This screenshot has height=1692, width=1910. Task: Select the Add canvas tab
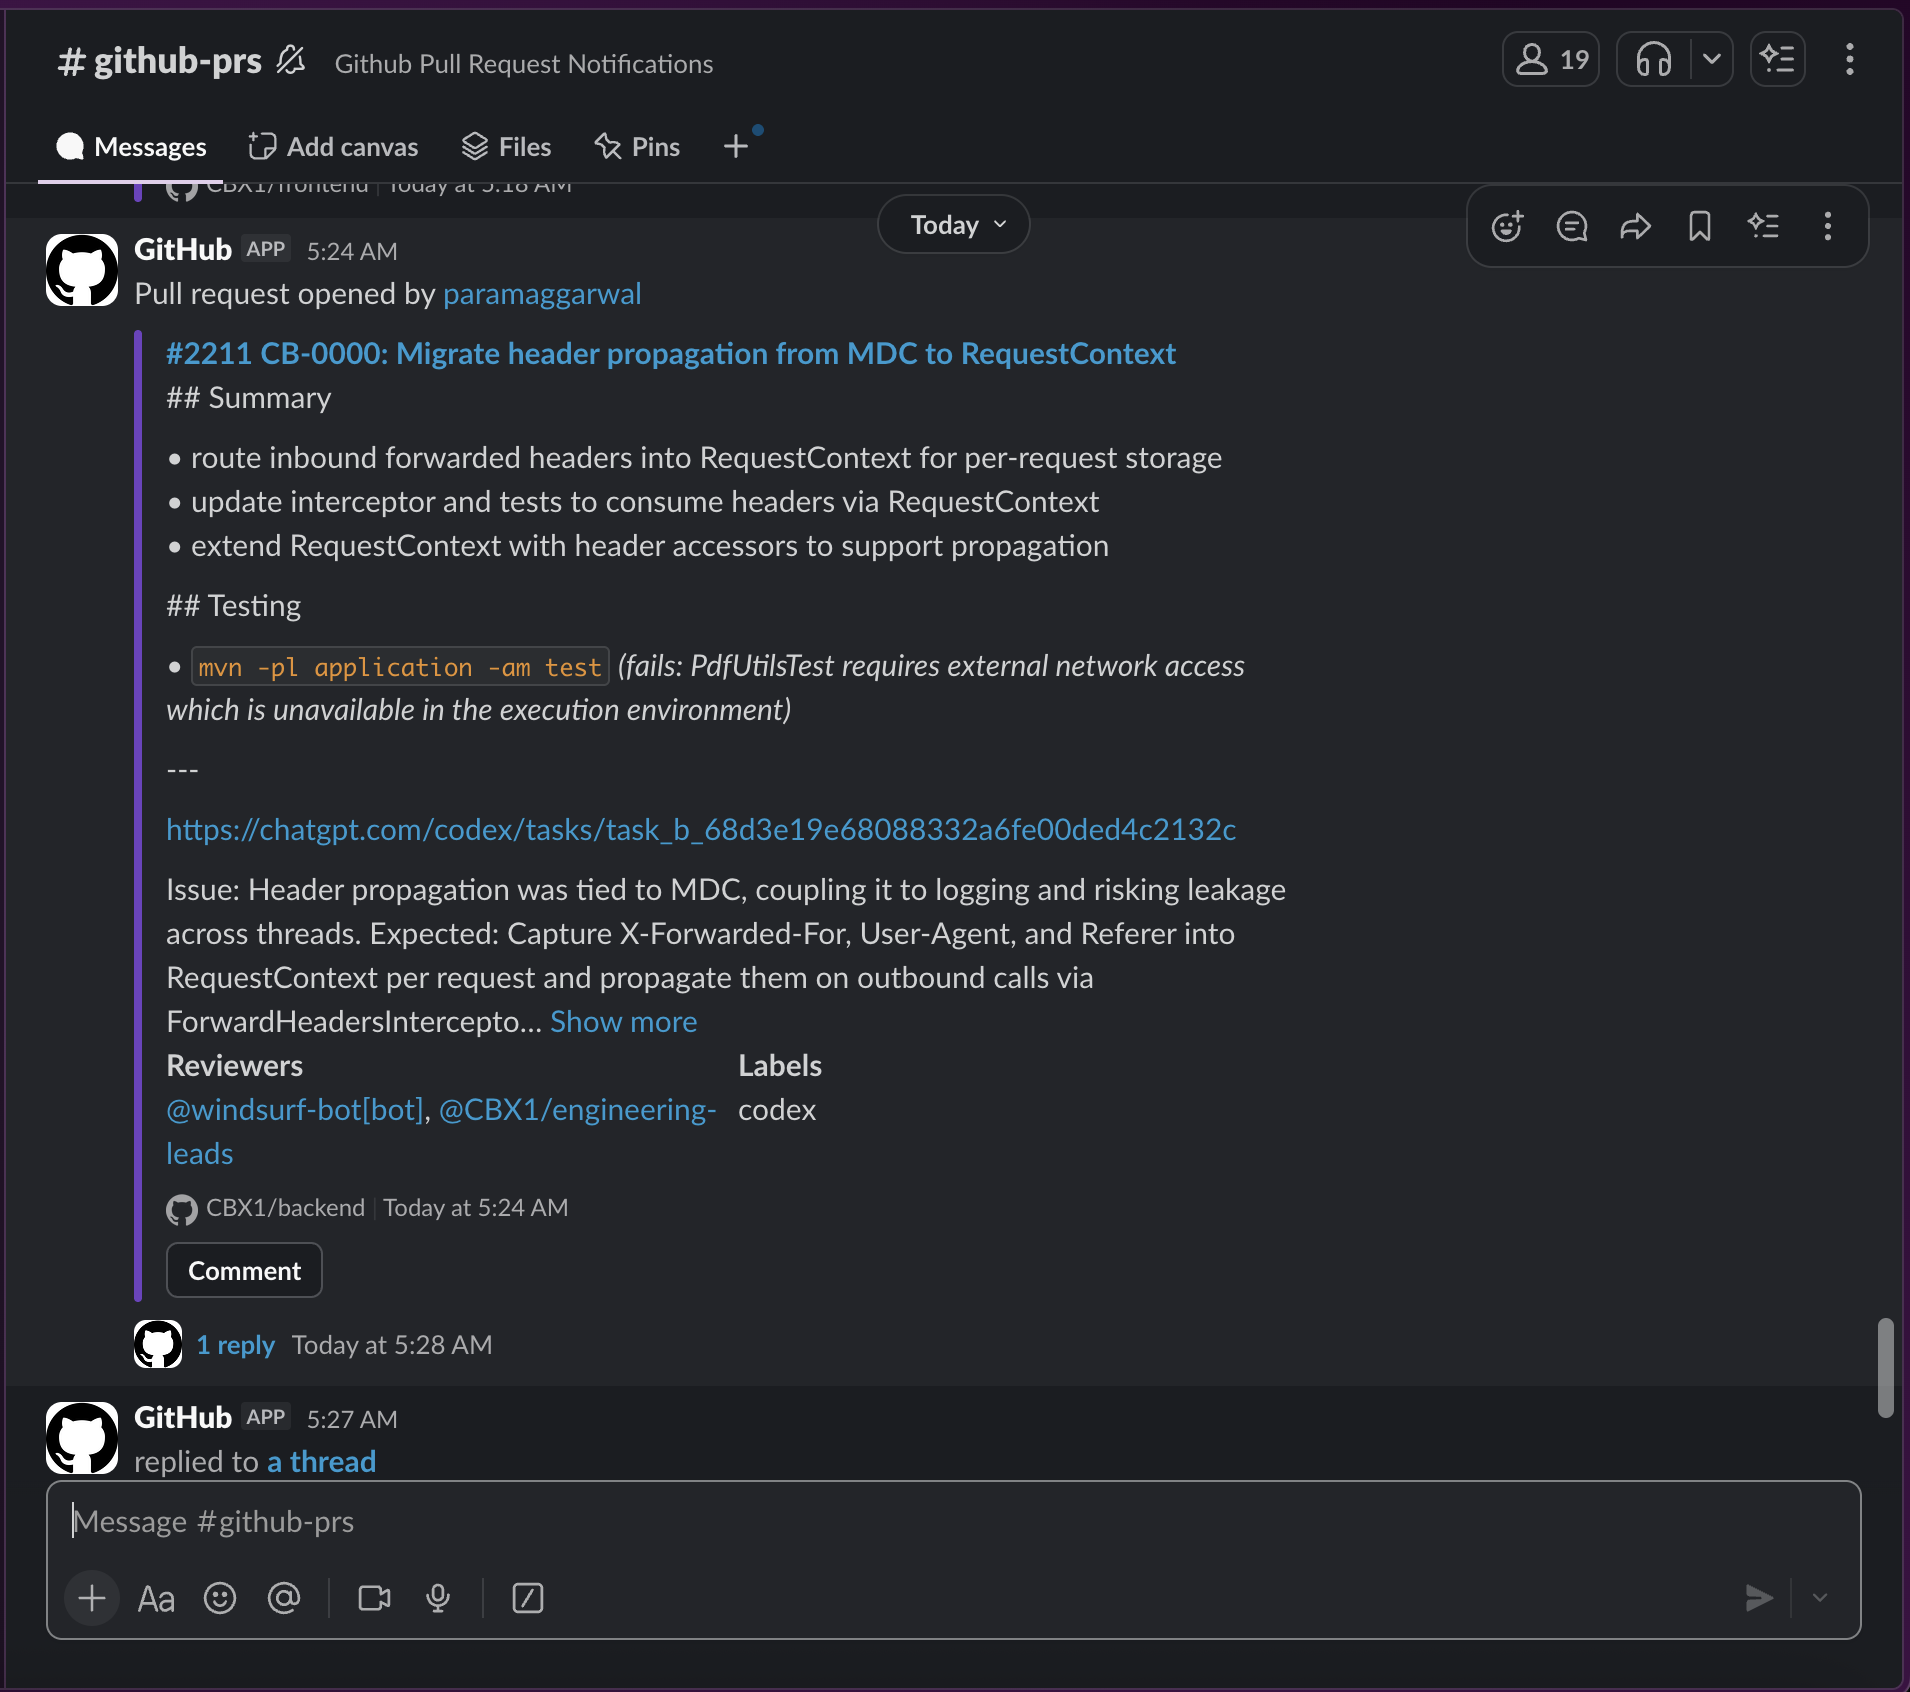[x=333, y=147]
